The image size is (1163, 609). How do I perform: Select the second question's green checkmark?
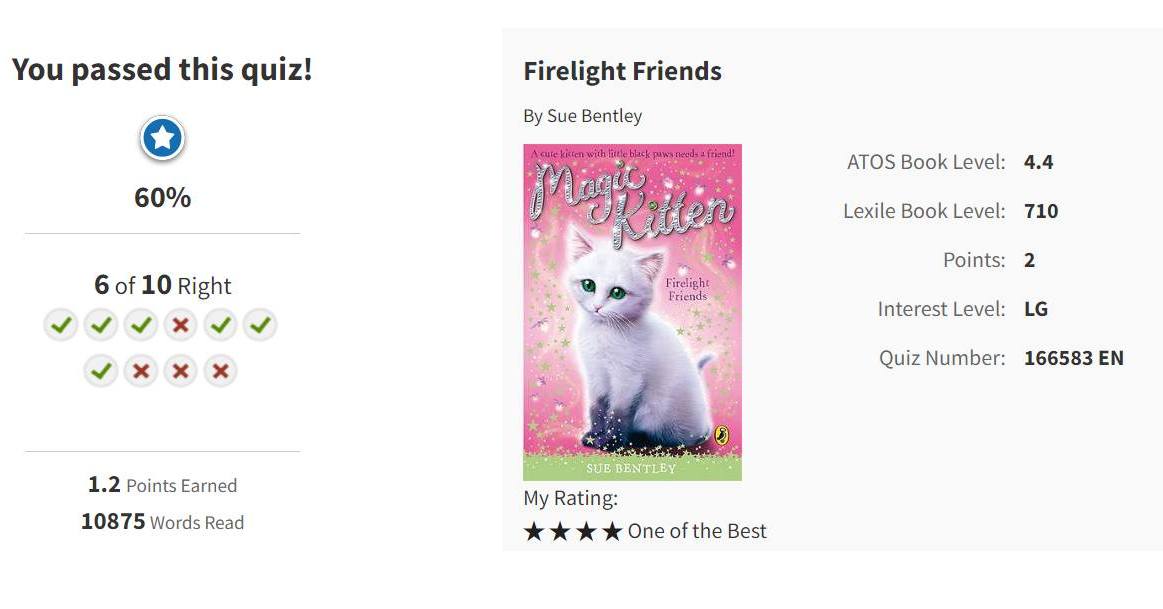pos(101,325)
